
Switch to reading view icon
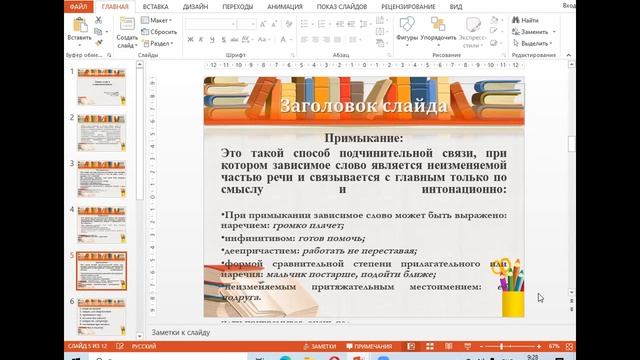[449, 346]
